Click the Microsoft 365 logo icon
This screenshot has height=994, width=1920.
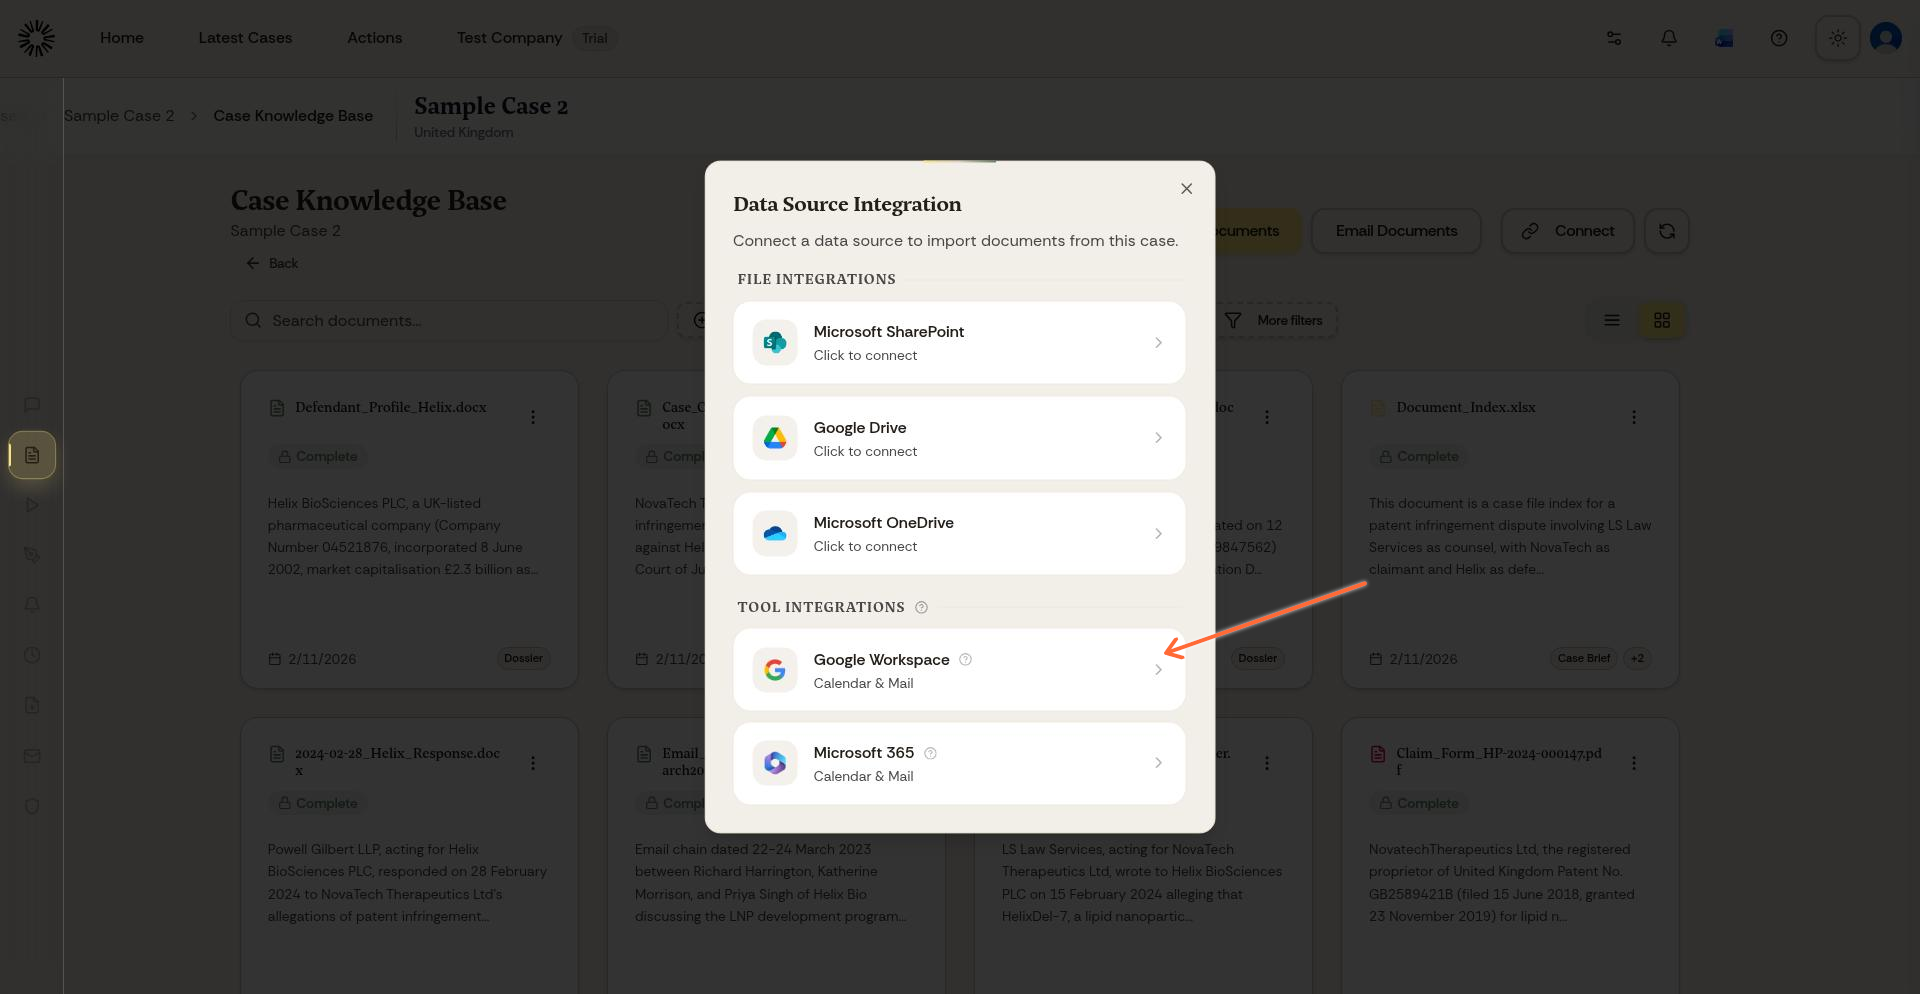[x=775, y=763]
